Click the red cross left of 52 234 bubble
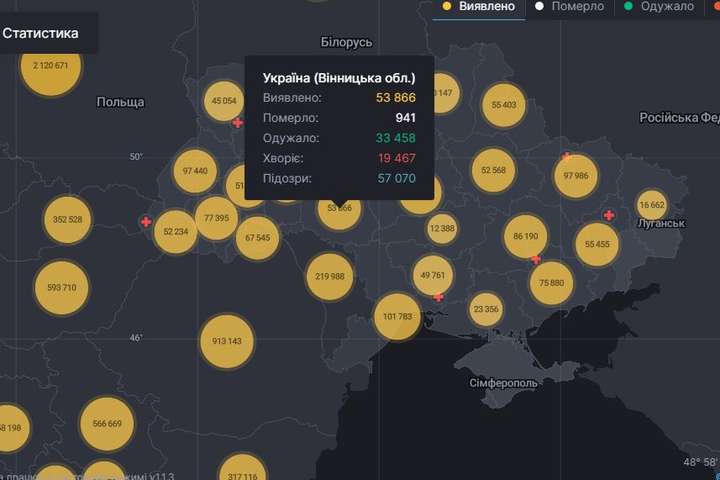720x480 pixels. [146, 222]
